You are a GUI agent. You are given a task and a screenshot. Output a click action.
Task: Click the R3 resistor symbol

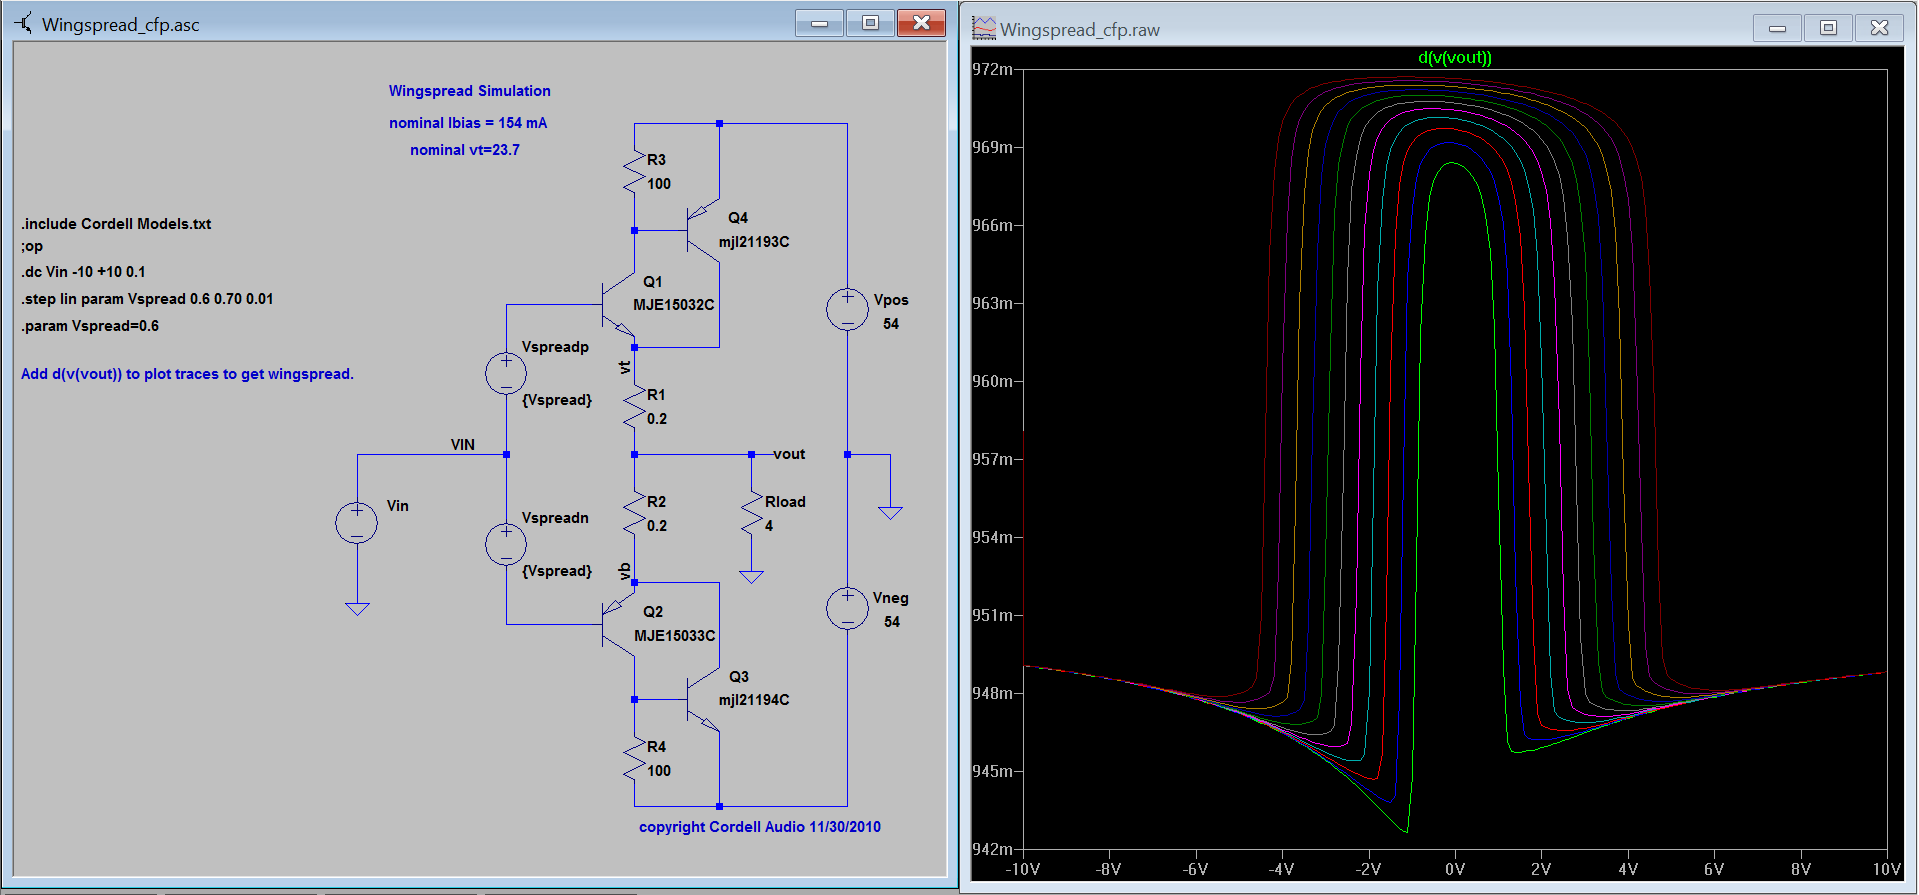click(634, 172)
